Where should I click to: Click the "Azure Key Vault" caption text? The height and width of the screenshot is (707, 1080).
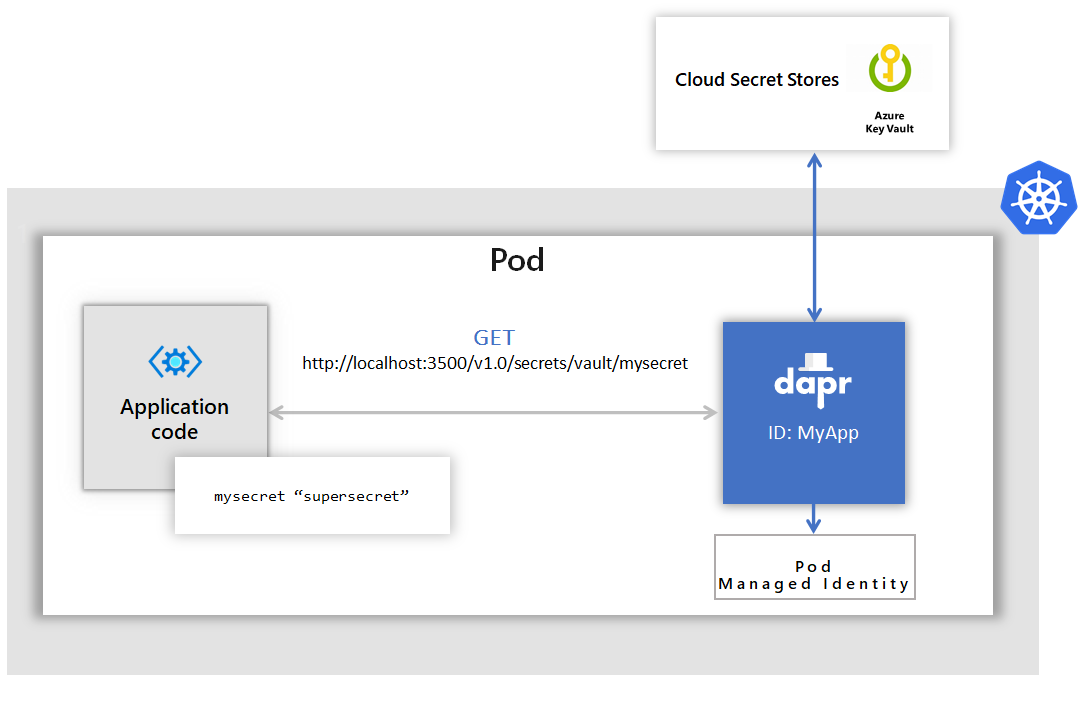(x=889, y=122)
